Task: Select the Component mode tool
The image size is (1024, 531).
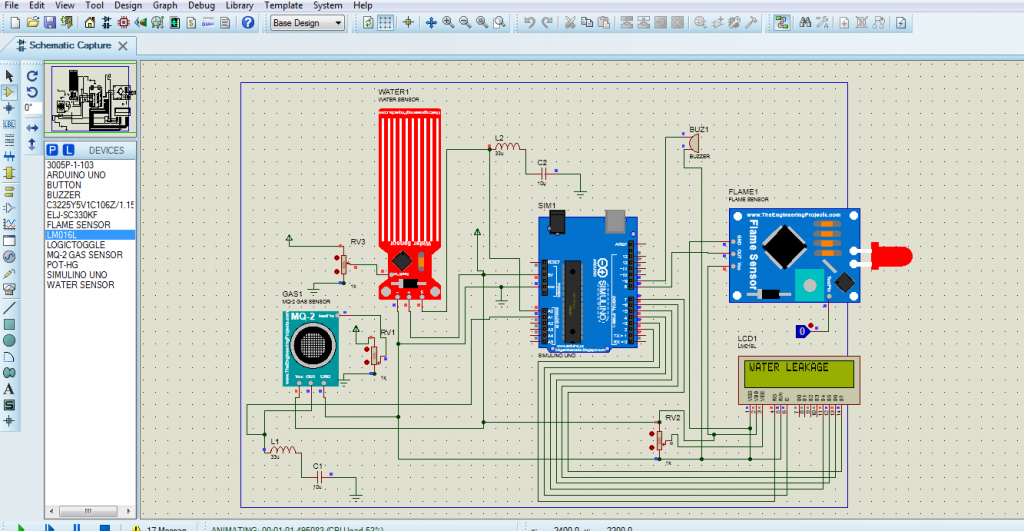Action: pos(9,92)
